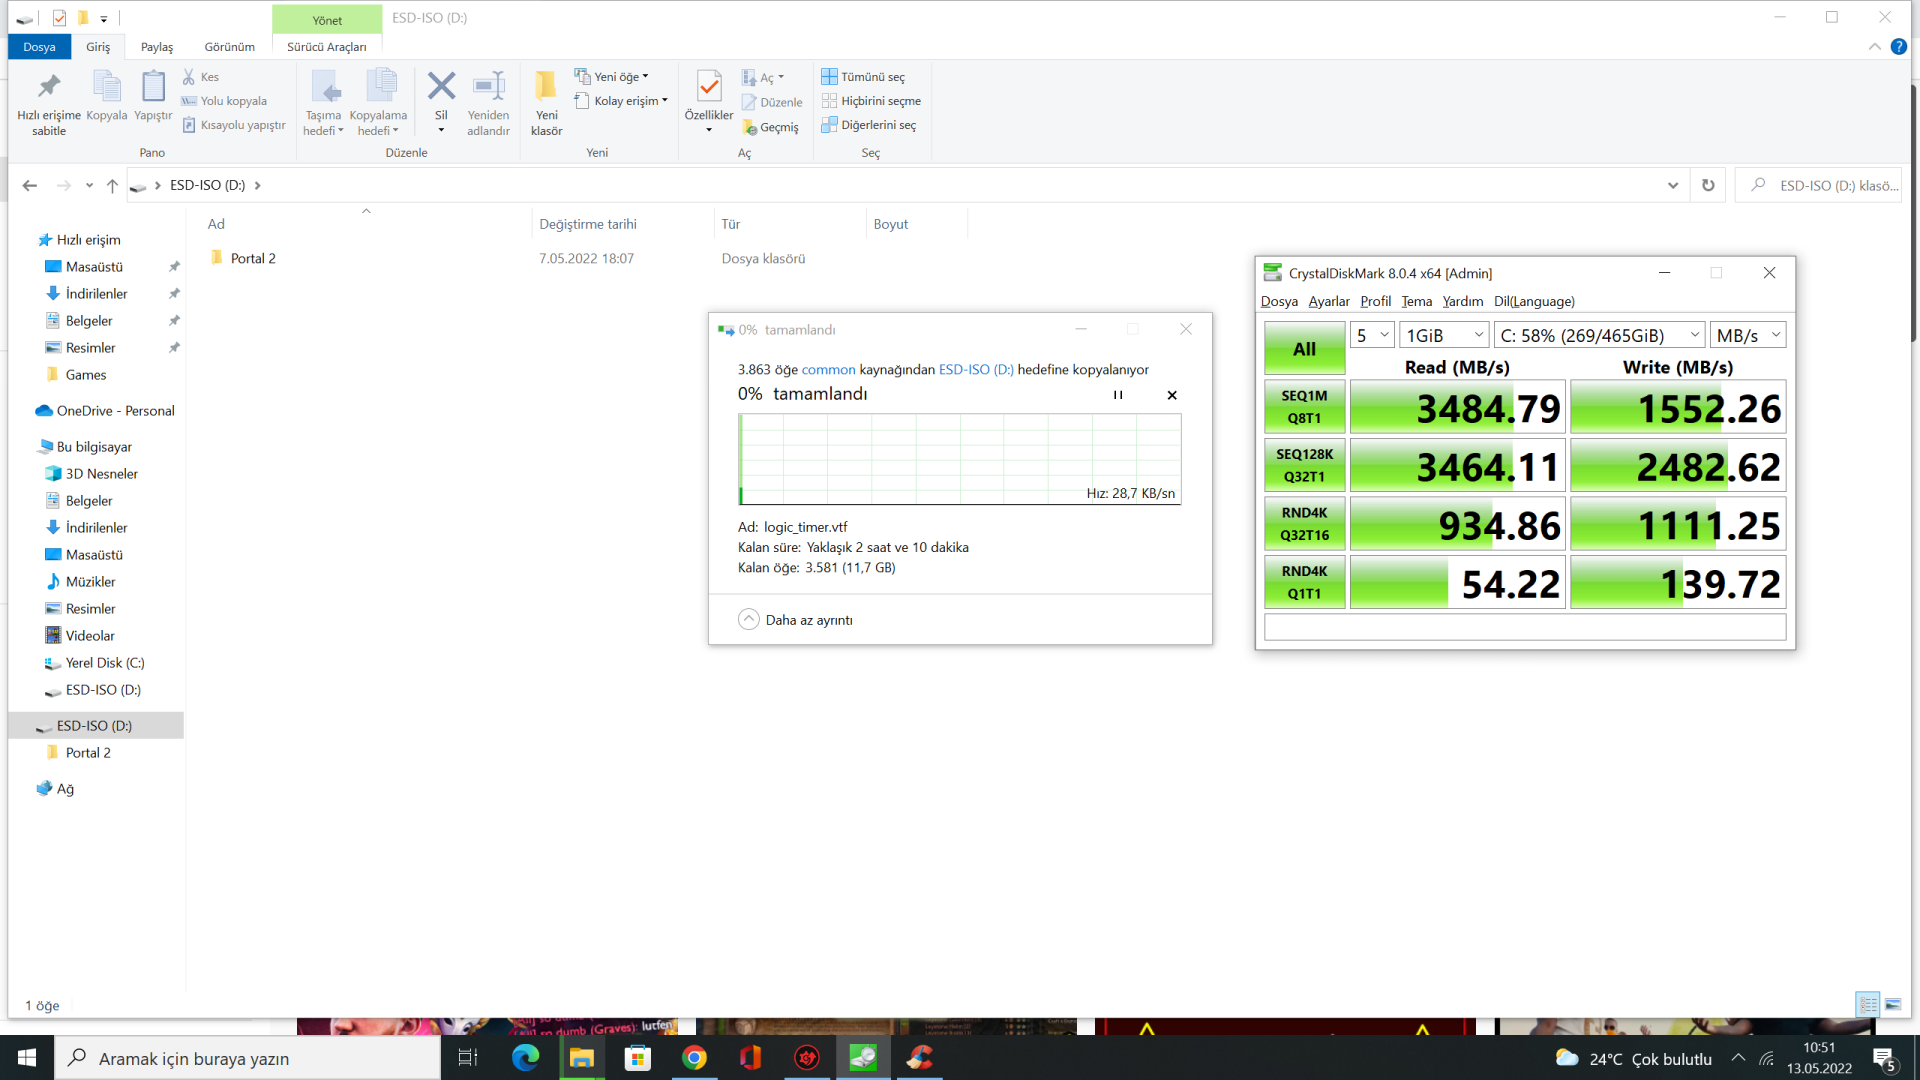Click the common source folder link

[x=828, y=370]
